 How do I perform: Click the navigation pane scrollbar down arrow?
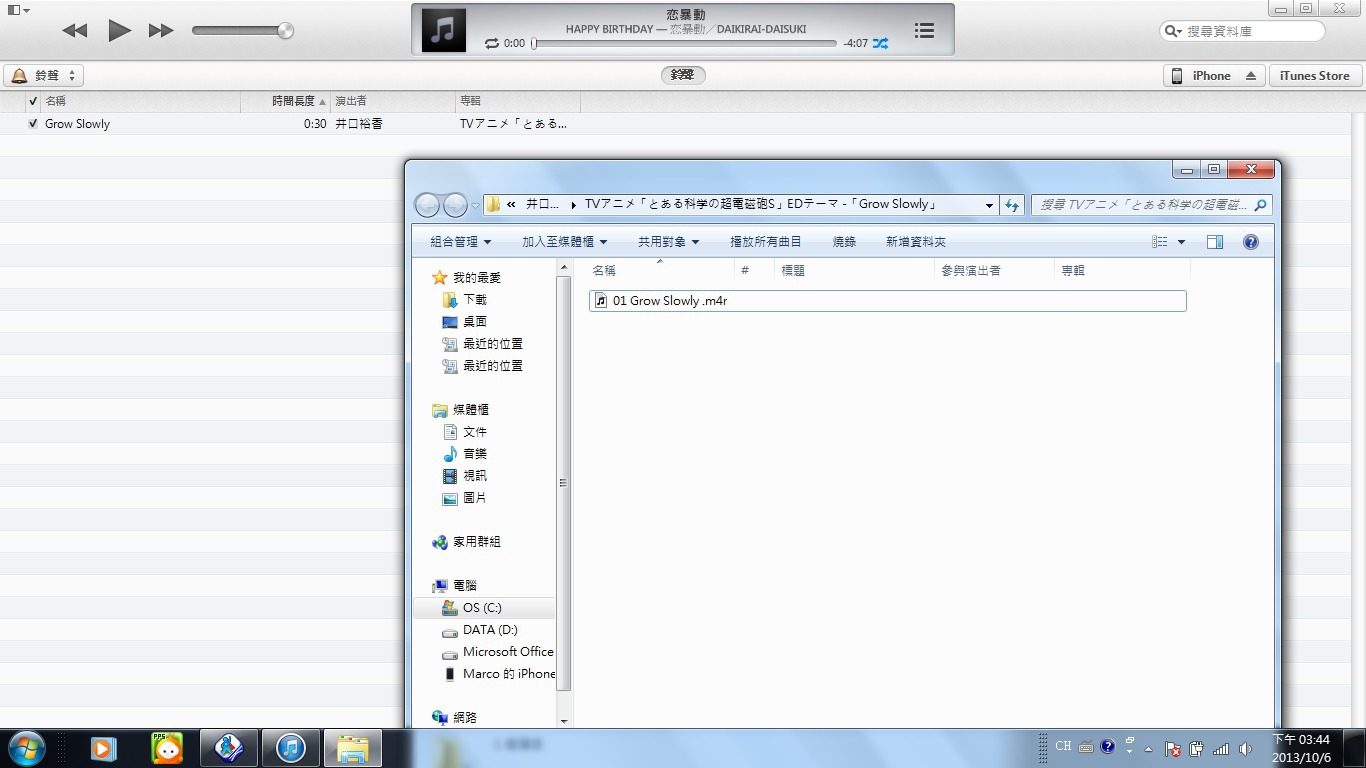click(x=564, y=721)
